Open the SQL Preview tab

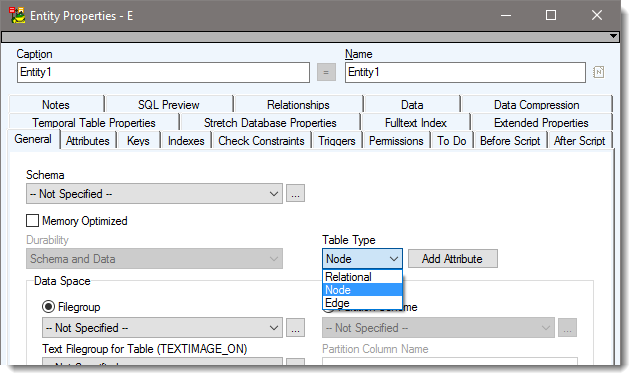(168, 105)
